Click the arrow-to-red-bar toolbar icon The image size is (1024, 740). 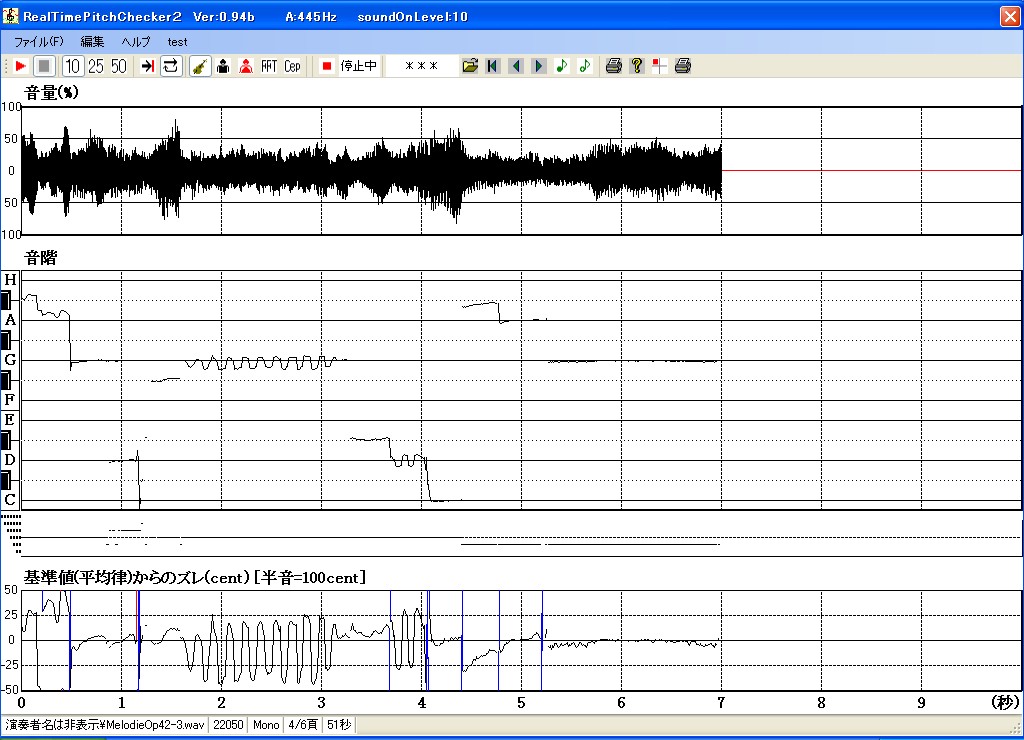148,66
